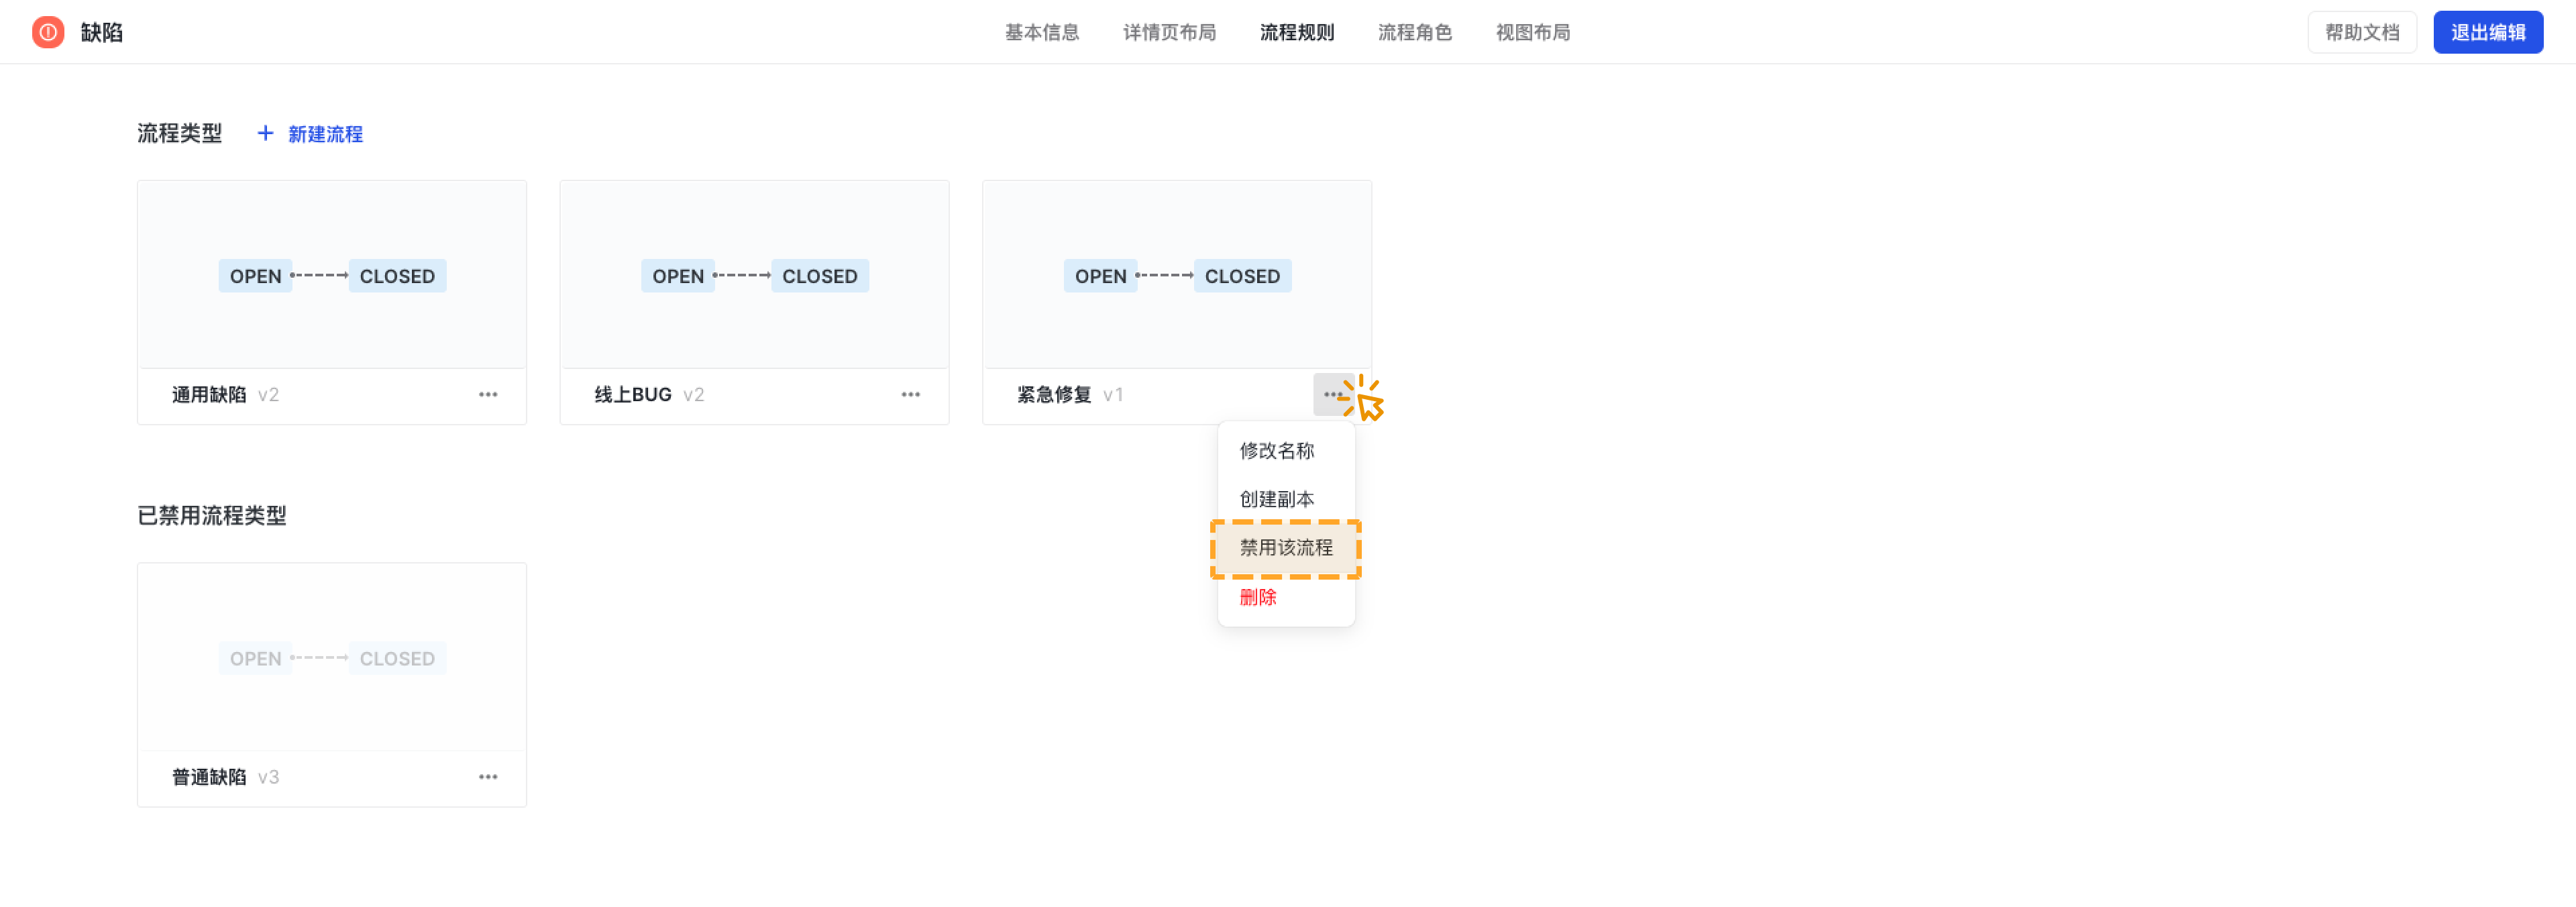The image size is (2576, 907).
Task: Open the 通用缺陷 workflow thumbnail
Action: pyautogui.click(x=332, y=275)
